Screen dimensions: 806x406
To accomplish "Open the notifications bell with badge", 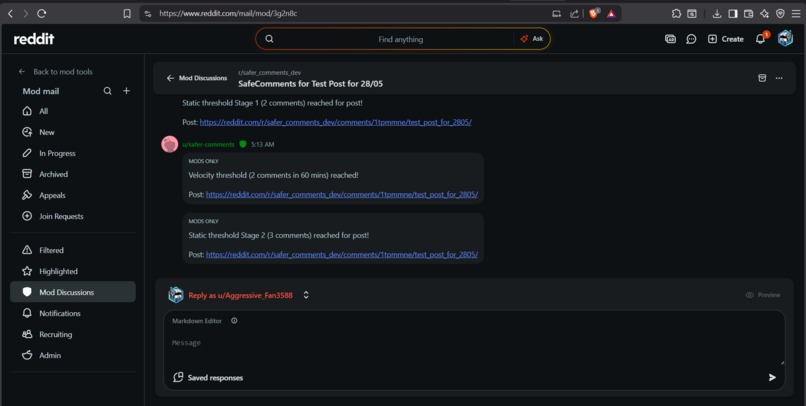I will (761, 39).
